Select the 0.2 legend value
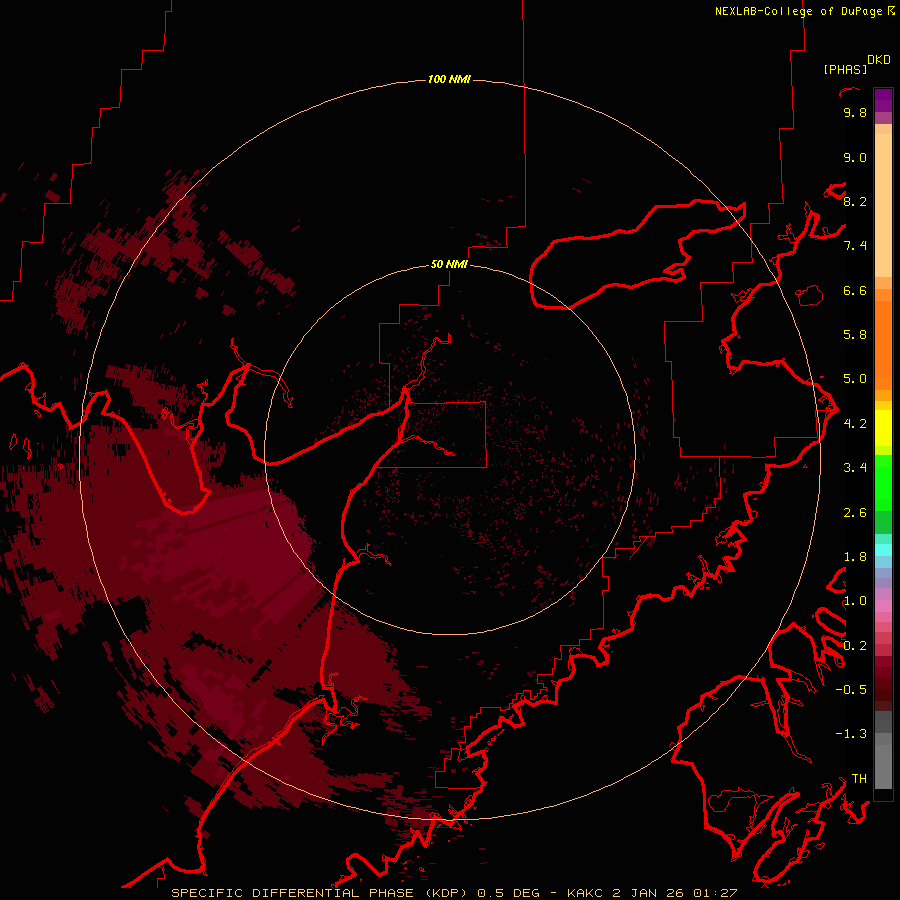The image size is (900, 900). coord(855,645)
